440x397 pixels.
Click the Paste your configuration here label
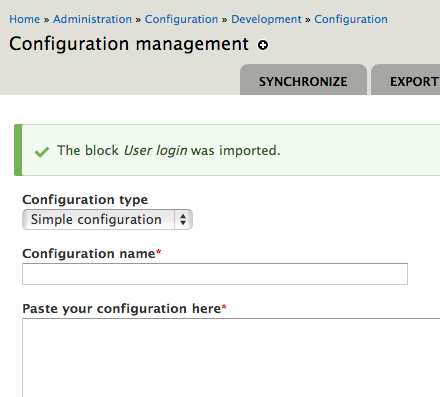coord(122,309)
